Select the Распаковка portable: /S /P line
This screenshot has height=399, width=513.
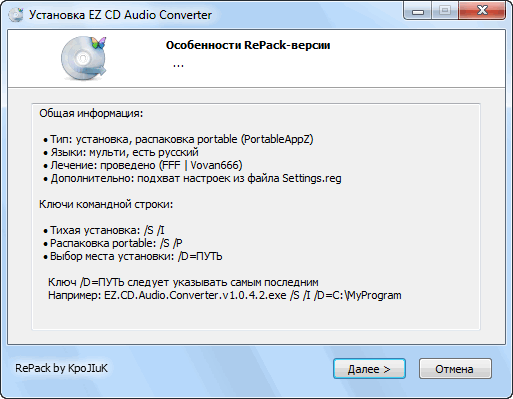(113, 243)
